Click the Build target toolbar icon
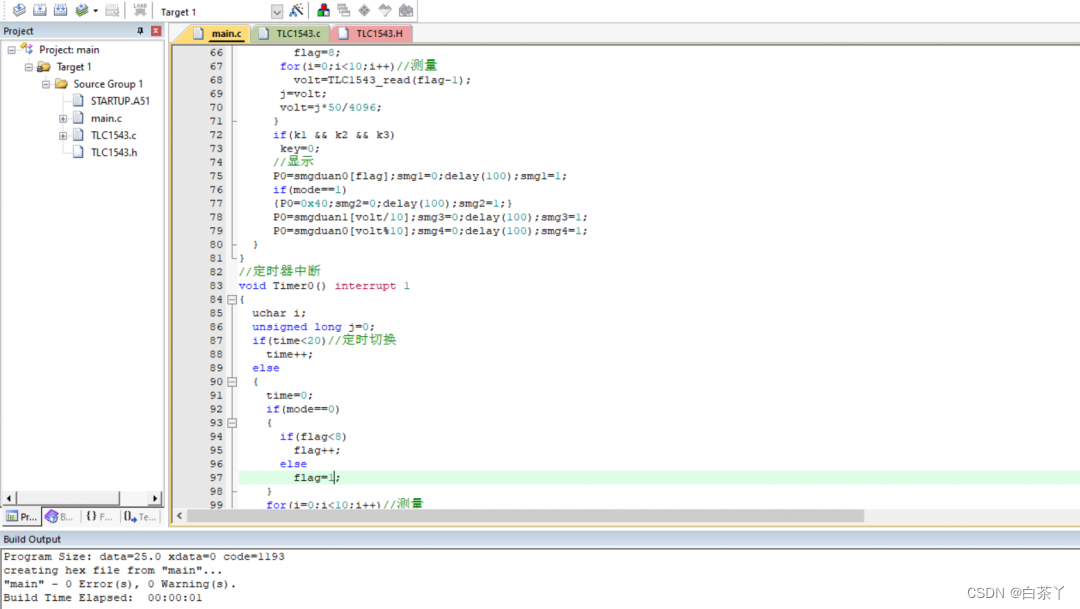The width and height of the screenshot is (1080, 609). coord(40,11)
